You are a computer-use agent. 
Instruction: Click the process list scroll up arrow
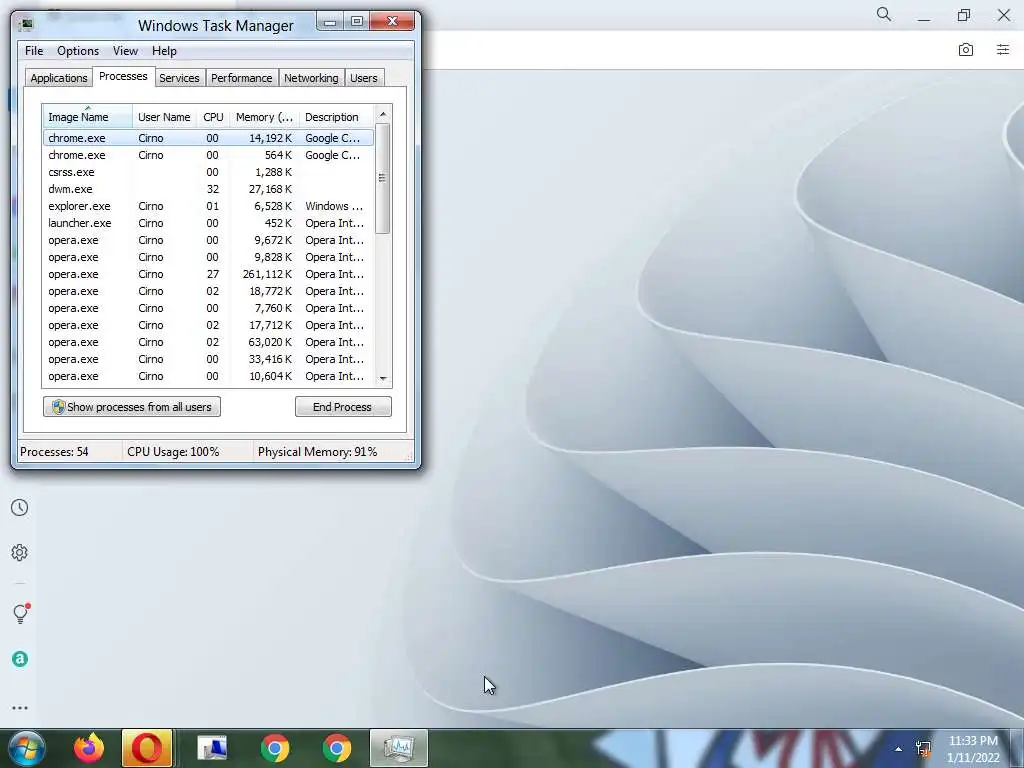click(x=383, y=114)
